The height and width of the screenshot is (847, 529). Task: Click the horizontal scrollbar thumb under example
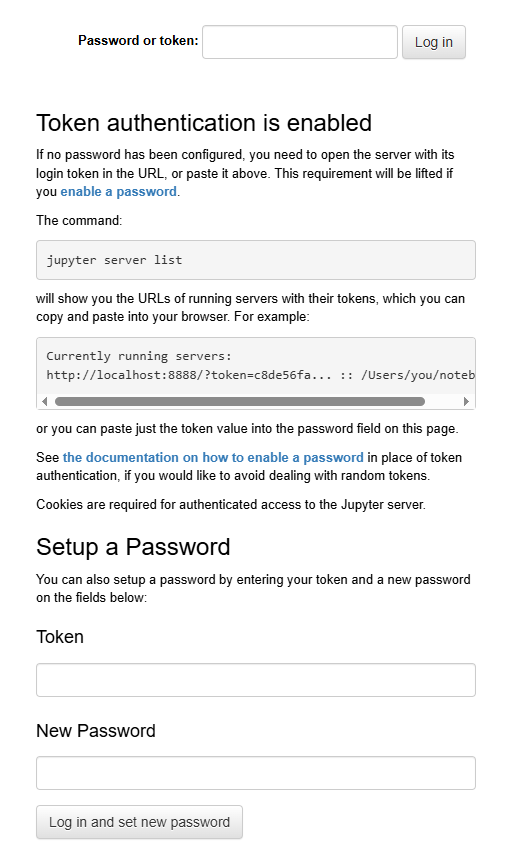239,401
